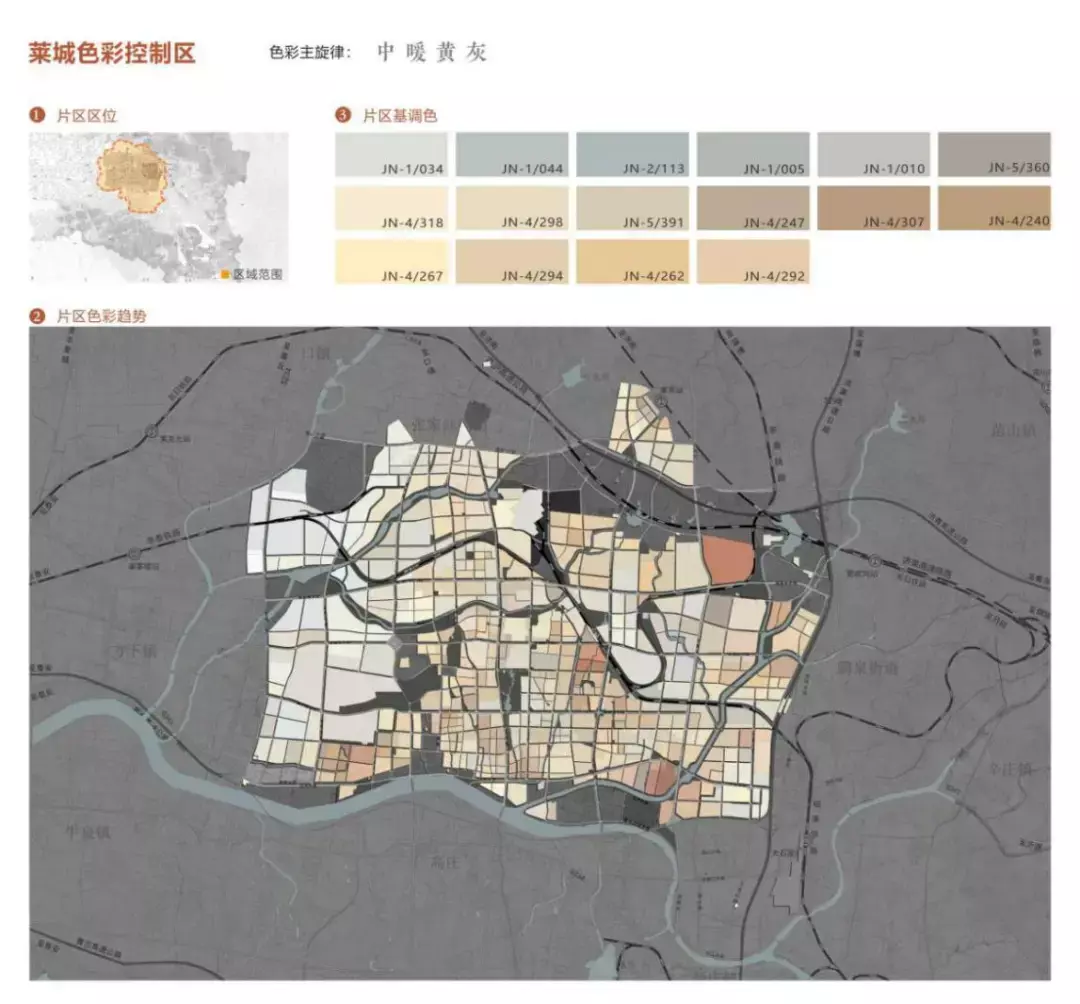Click the ❸ numbered badge beside 片区基调色
The image size is (1080, 1004).
[x=343, y=116]
